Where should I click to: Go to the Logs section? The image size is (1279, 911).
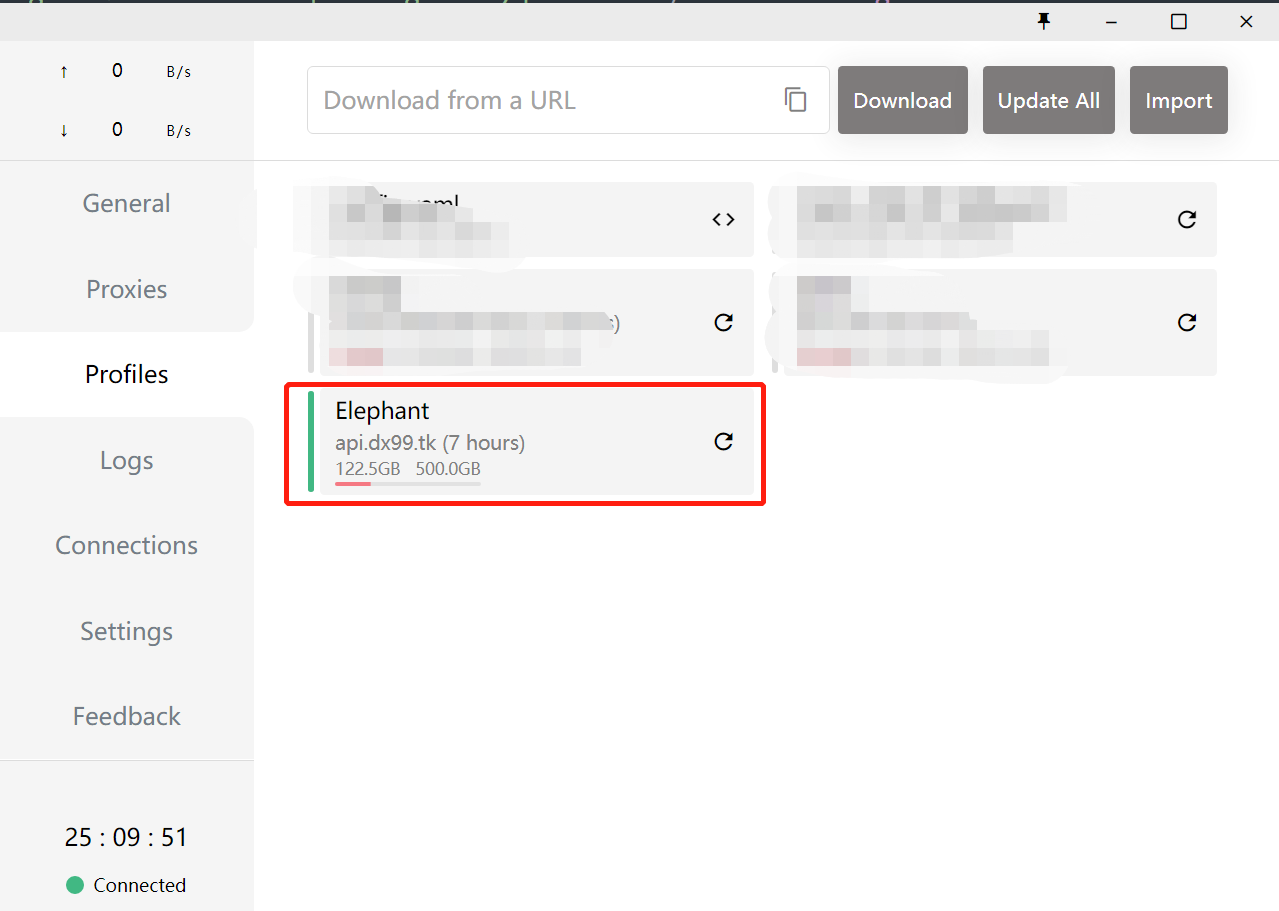point(126,461)
